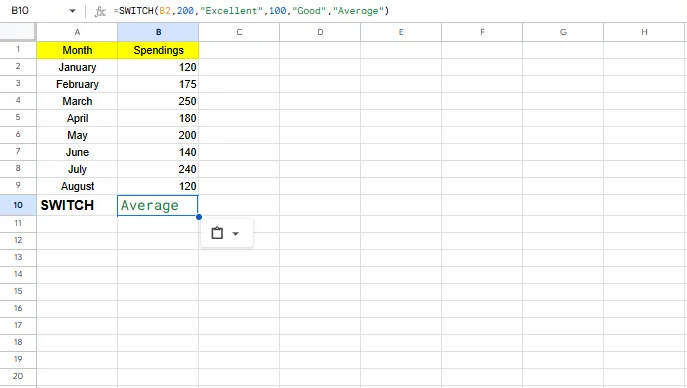This screenshot has width=687, height=388.
Task: Select the 140 spending cell
Action: [158, 152]
